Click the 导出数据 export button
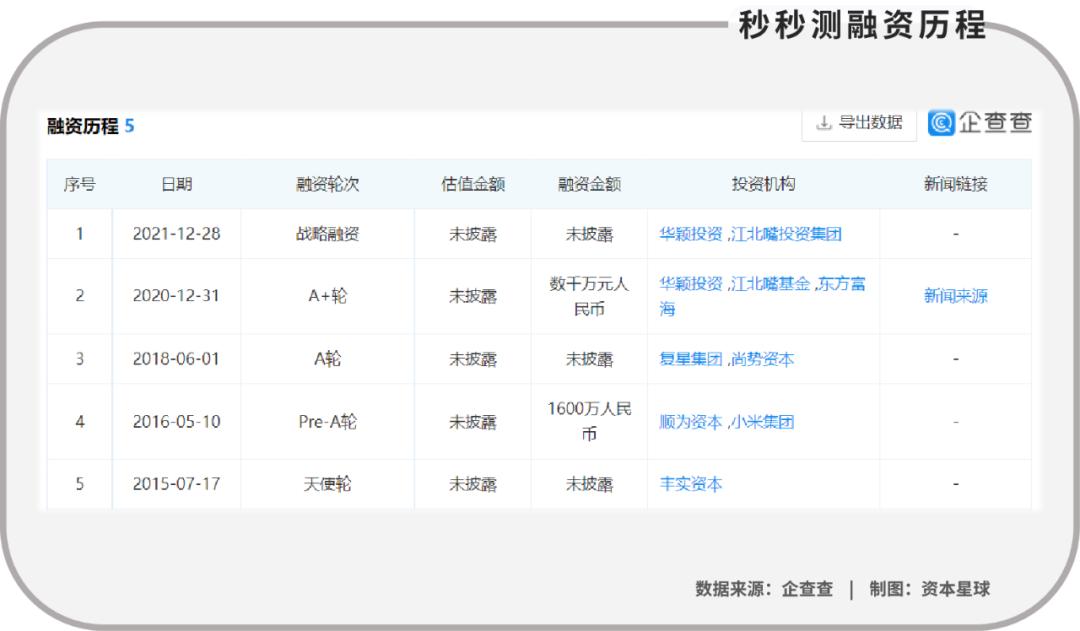This screenshot has height=631, width=1080. (859, 124)
